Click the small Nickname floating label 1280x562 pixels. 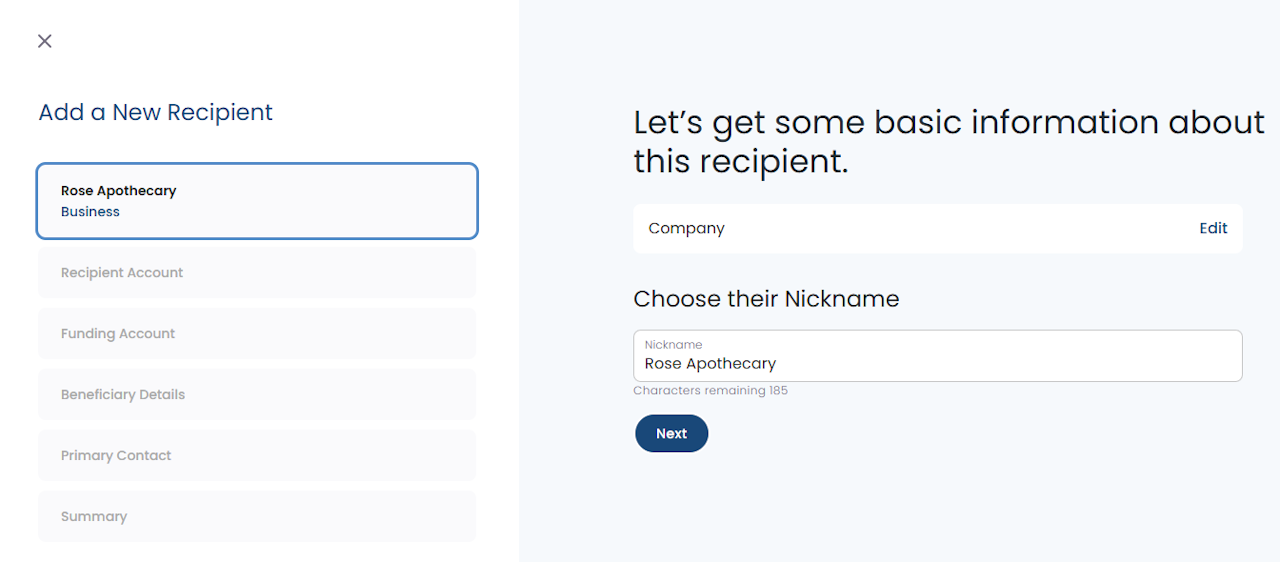pos(673,345)
